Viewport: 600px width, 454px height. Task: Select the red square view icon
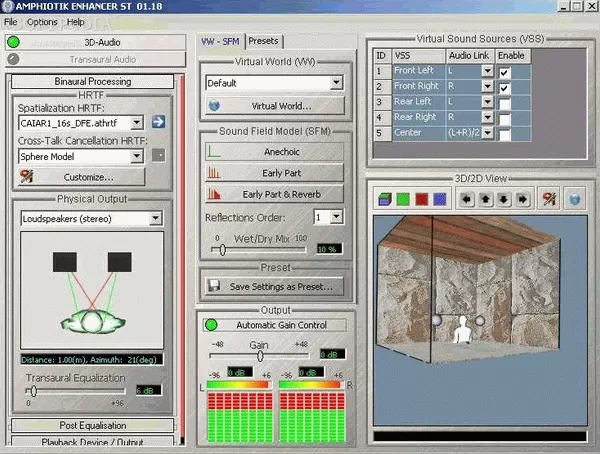point(422,199)
